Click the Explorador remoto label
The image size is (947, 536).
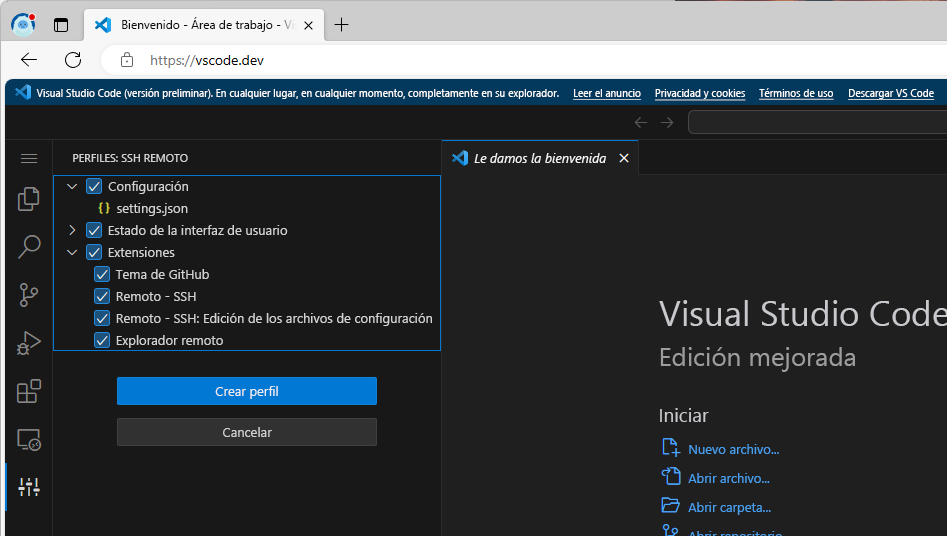pos(169,340)
